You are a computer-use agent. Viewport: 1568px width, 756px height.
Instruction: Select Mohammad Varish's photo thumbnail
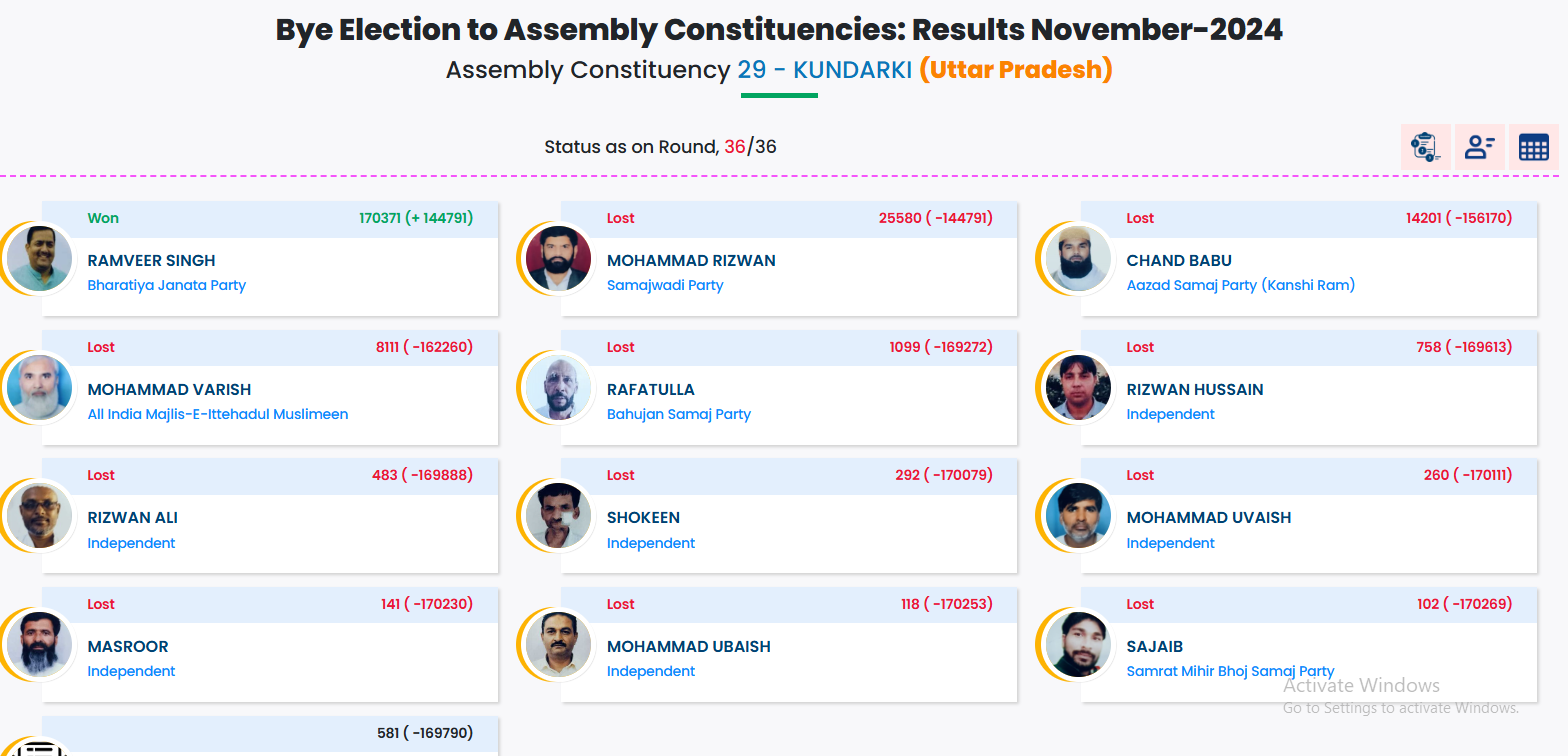pos(39,387)
